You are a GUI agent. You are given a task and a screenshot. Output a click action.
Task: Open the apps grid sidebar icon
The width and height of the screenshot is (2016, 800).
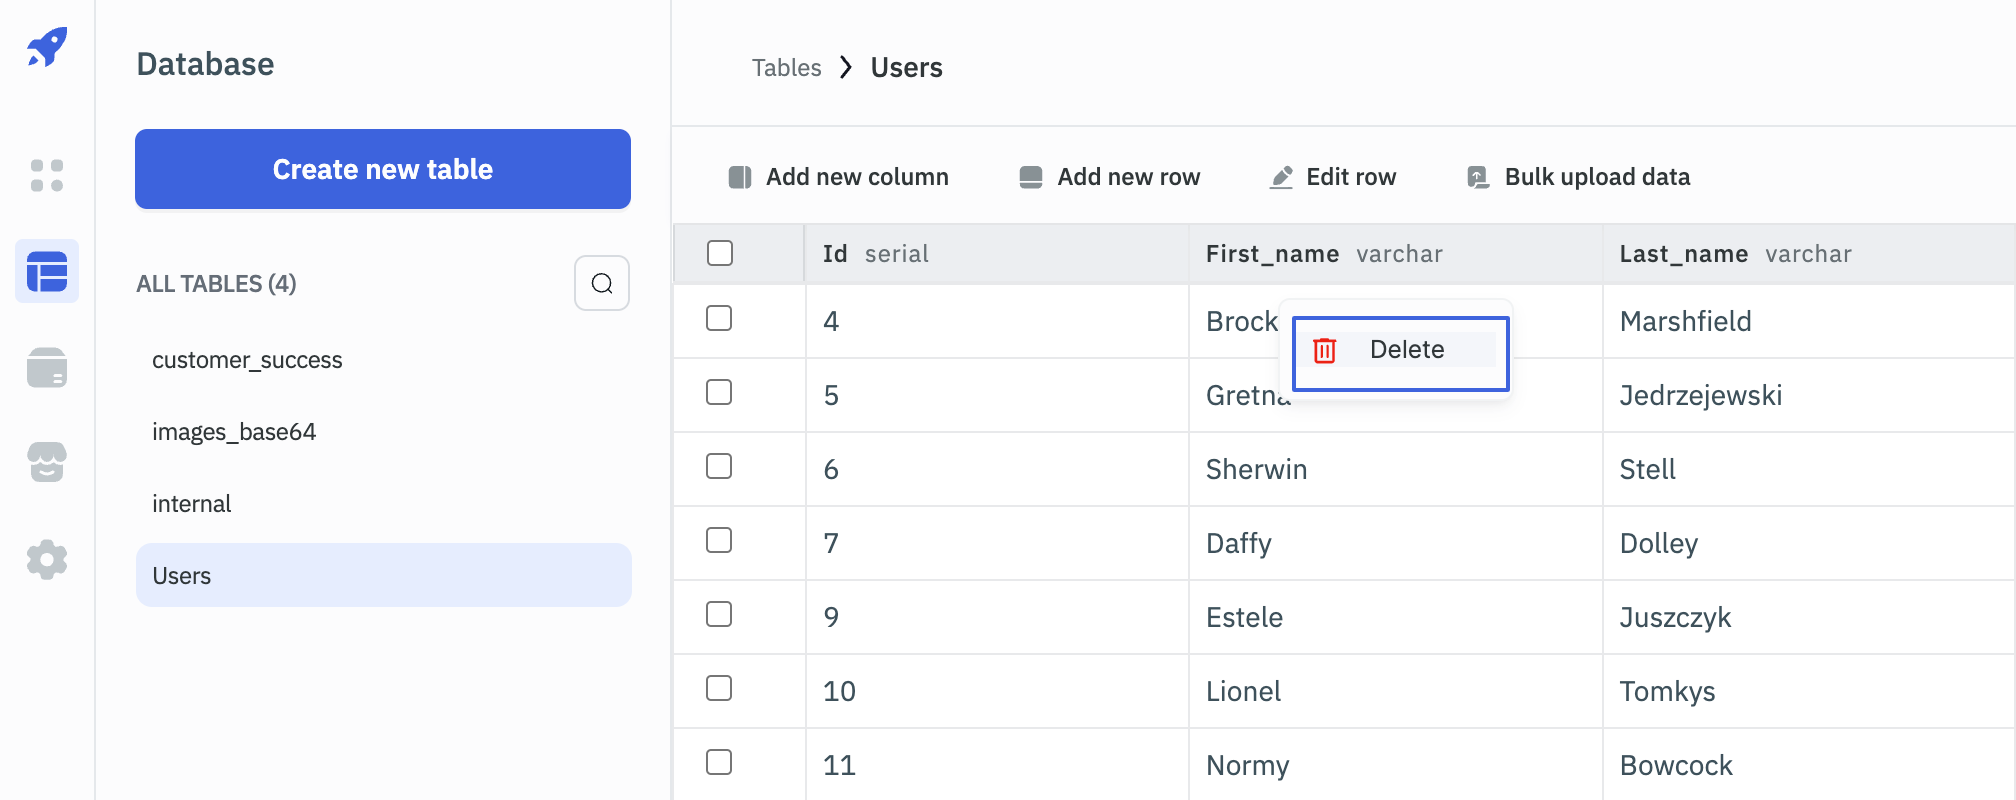pyautogui.click(x=47, y=176)
